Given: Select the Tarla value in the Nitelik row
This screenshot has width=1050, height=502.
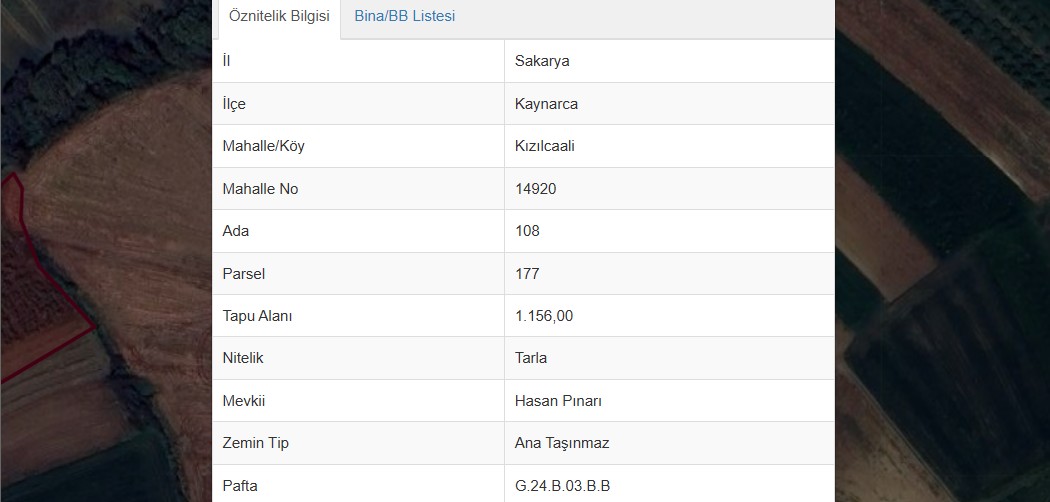Looking at the screenshot, I should coord(530,358).
